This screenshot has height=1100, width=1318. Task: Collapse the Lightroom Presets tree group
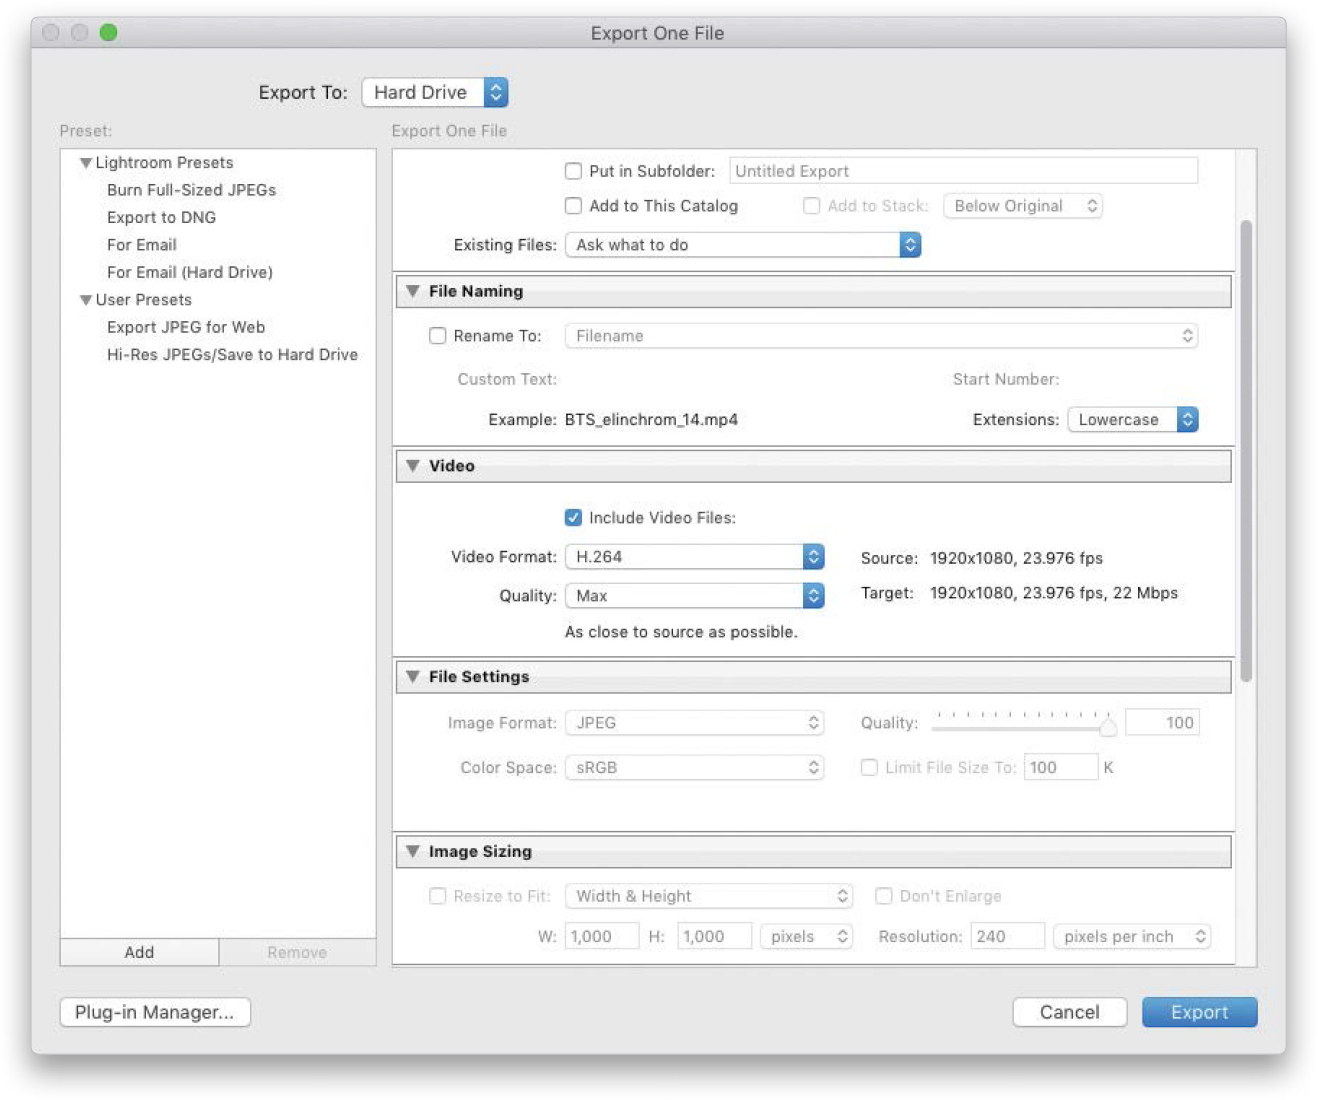[x=86, y=163]
